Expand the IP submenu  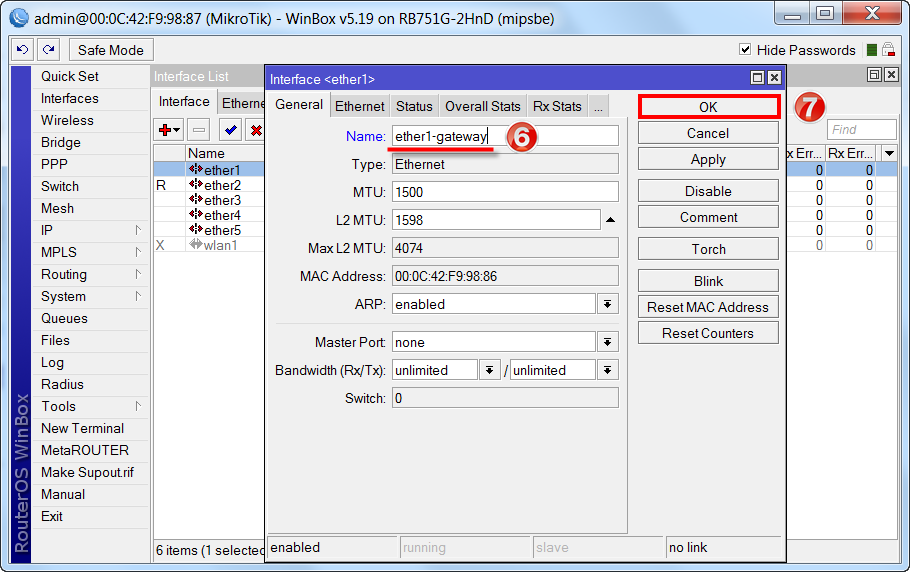click(138, 230)
